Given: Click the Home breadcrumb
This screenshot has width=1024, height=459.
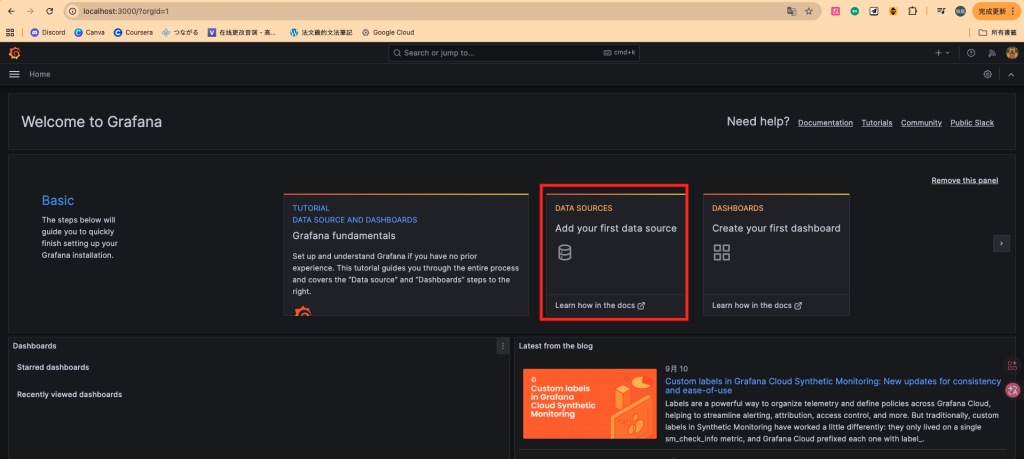Looking at the screenshot, I should (40, 74).
